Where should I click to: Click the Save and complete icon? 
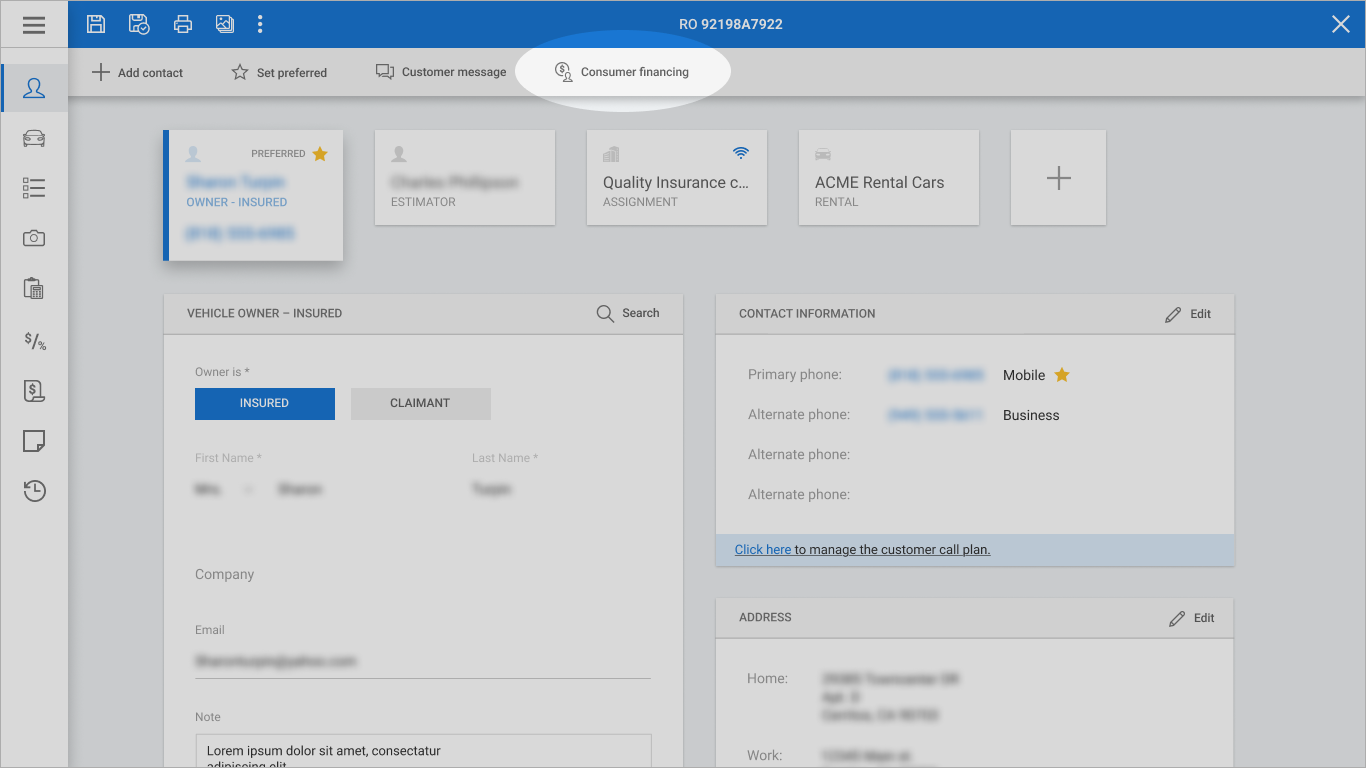(139, 24)
